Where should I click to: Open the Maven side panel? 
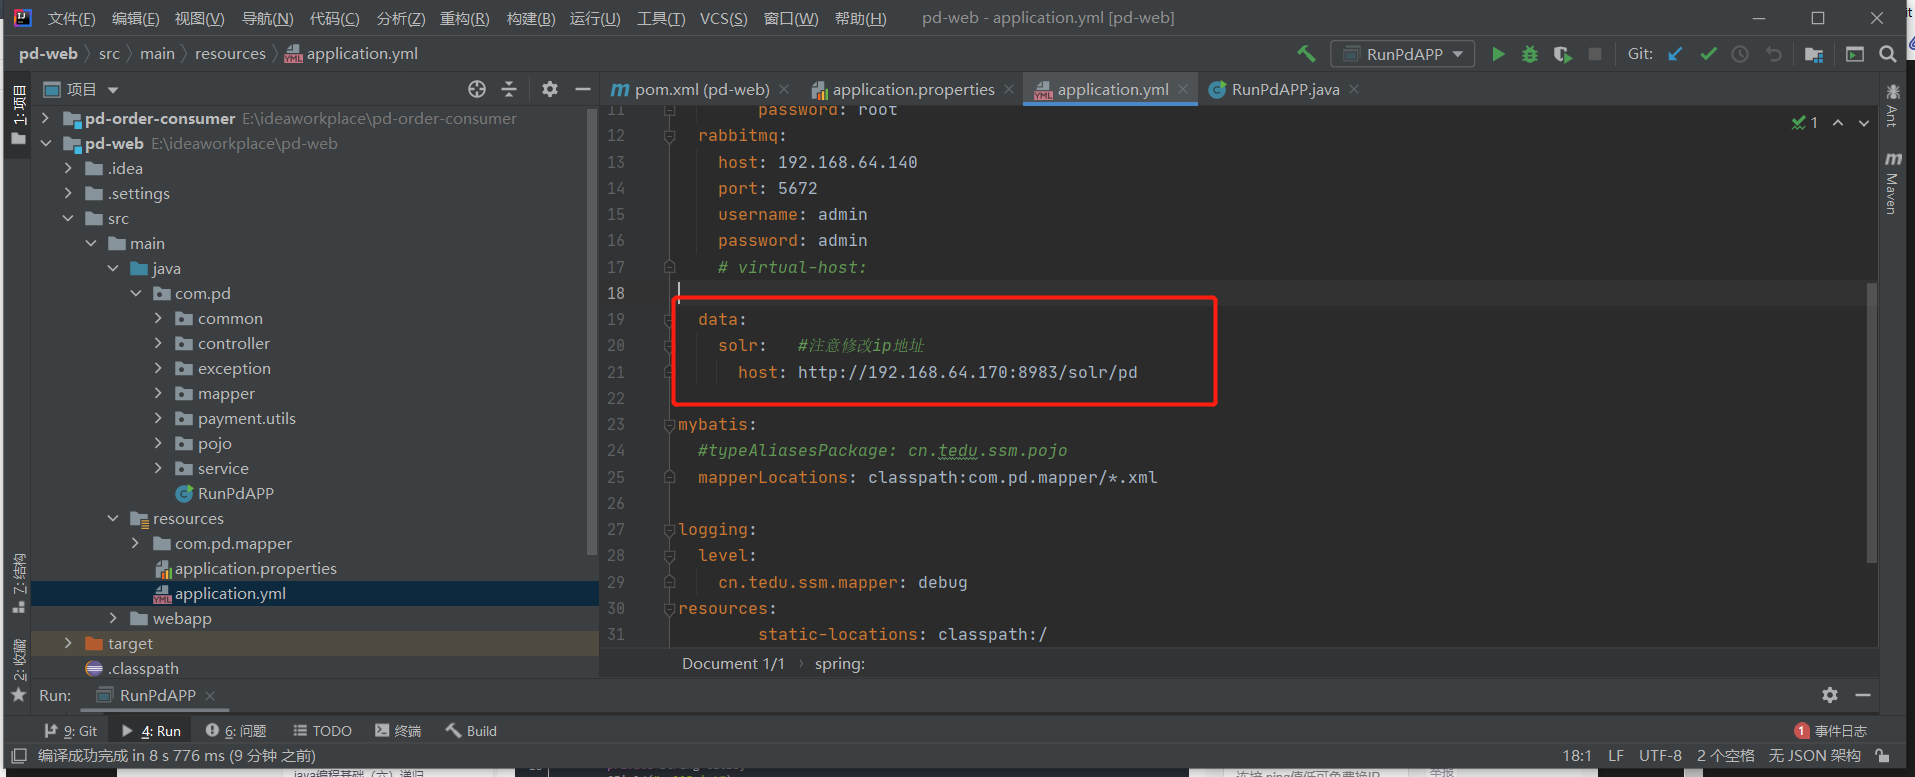click(1892, 183)
